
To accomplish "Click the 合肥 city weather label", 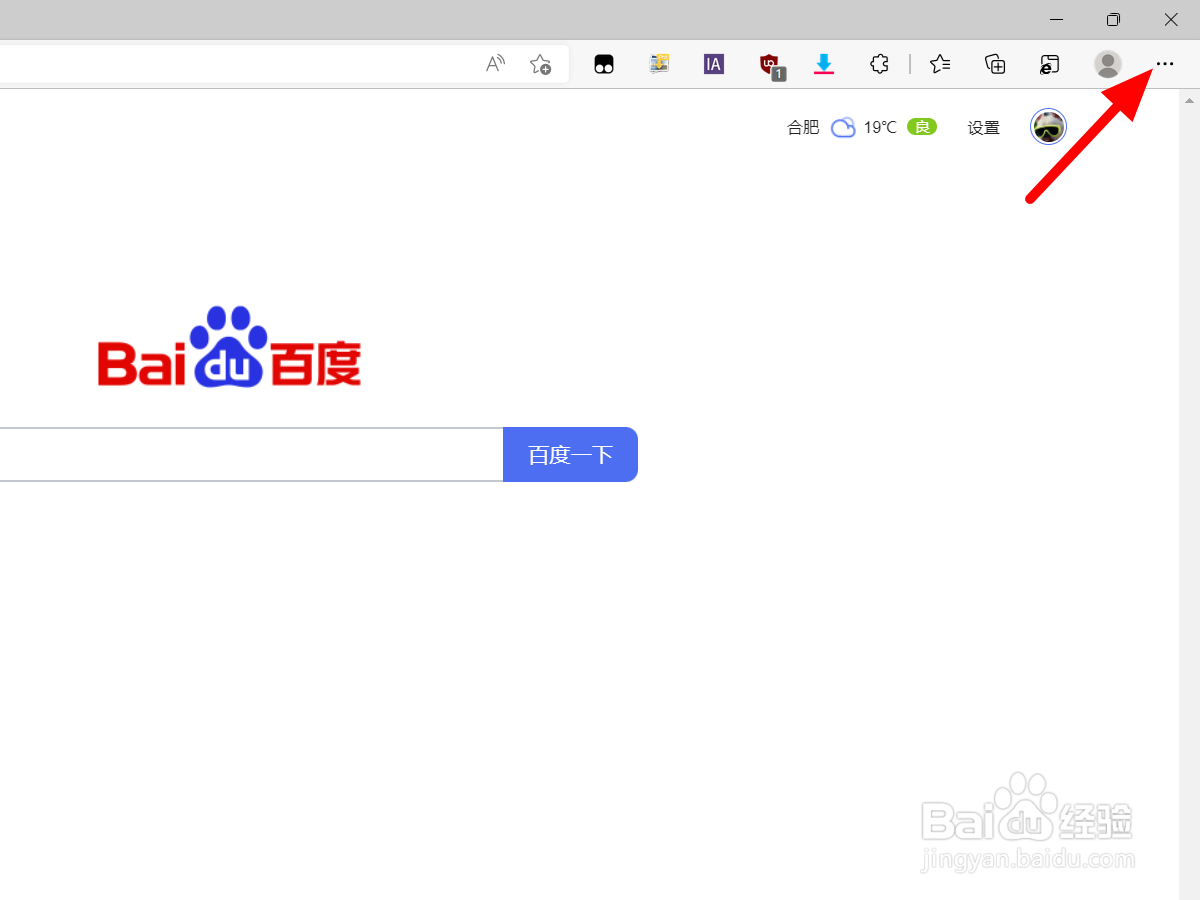I will click(803, 127).
